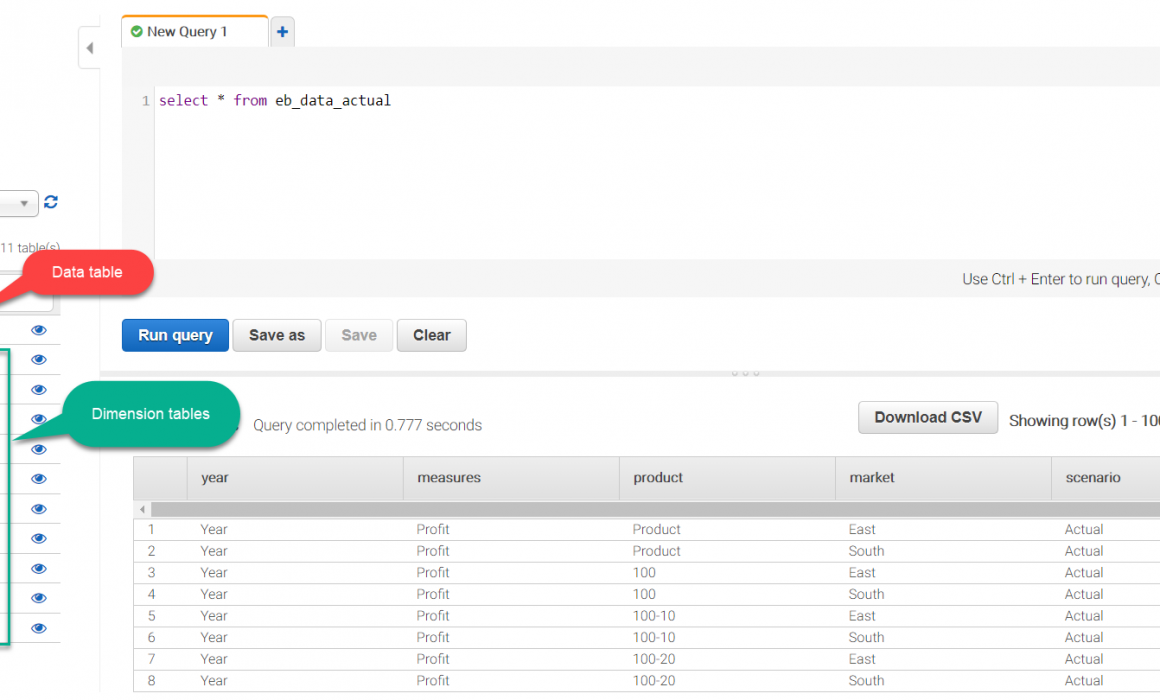Run the query with Run query button
The width and height of the screenshot is (1160, 700).
point(175,335)
